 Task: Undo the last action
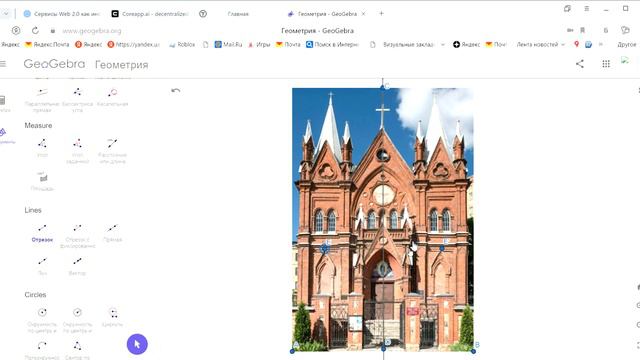tap(176, 91)
